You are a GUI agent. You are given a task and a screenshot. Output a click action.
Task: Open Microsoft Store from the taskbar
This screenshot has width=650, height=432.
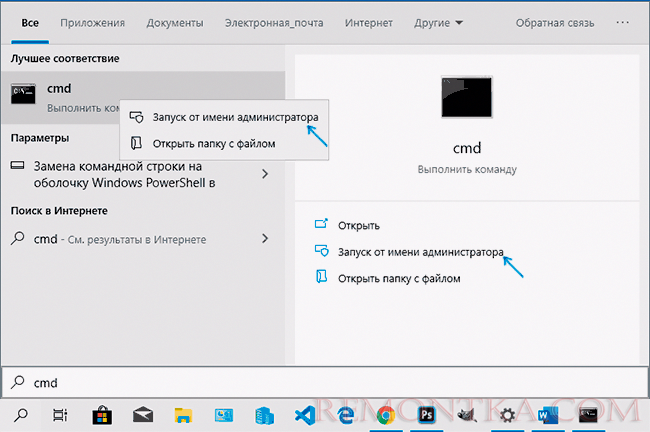(103, 415)
